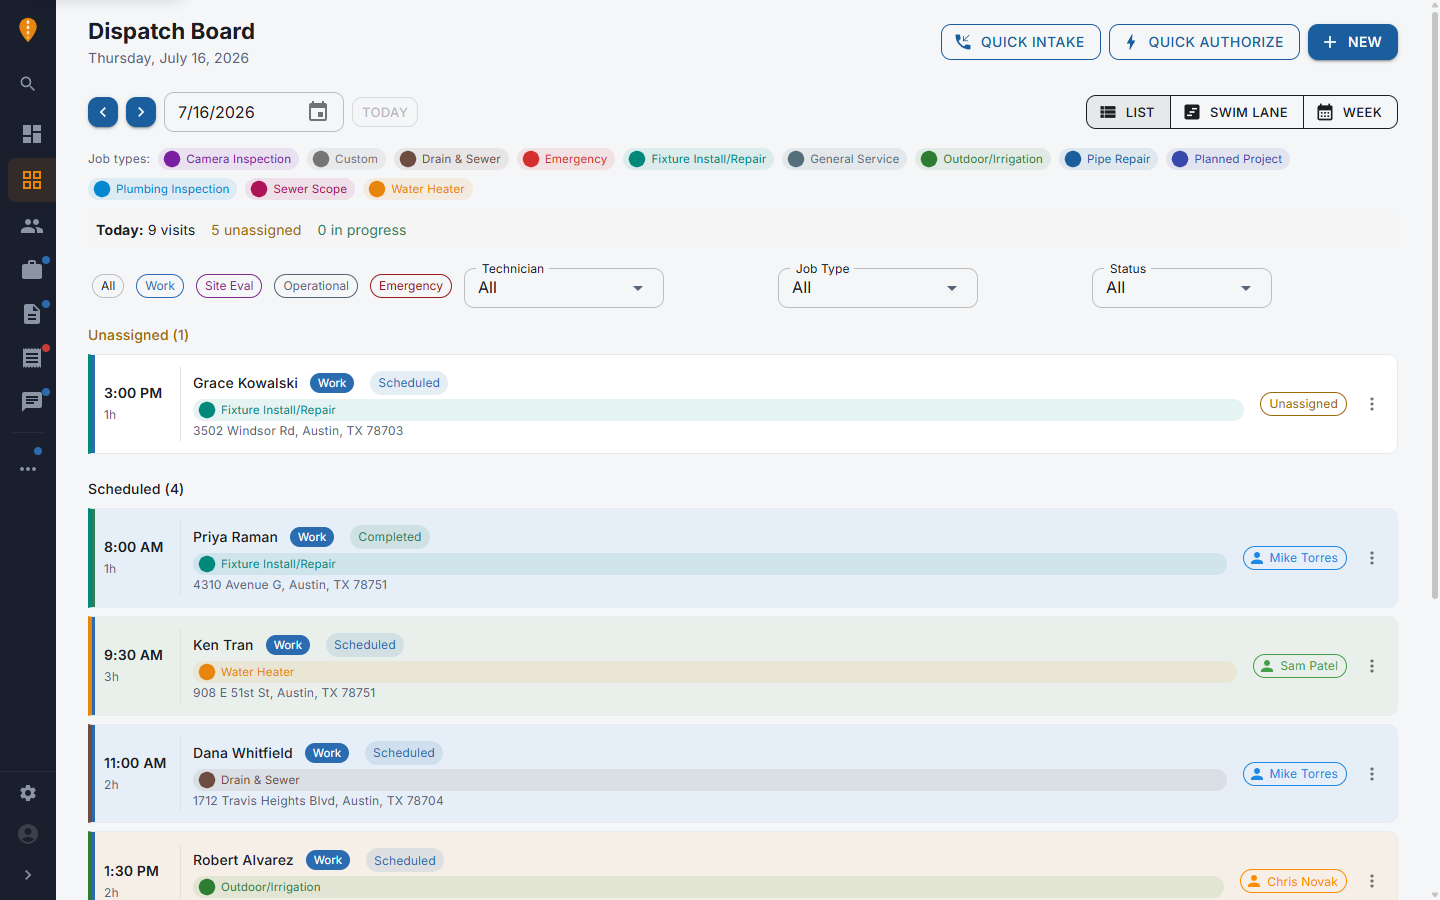
Task: Open the calendar date picker icon
Action: pos(318,112)
